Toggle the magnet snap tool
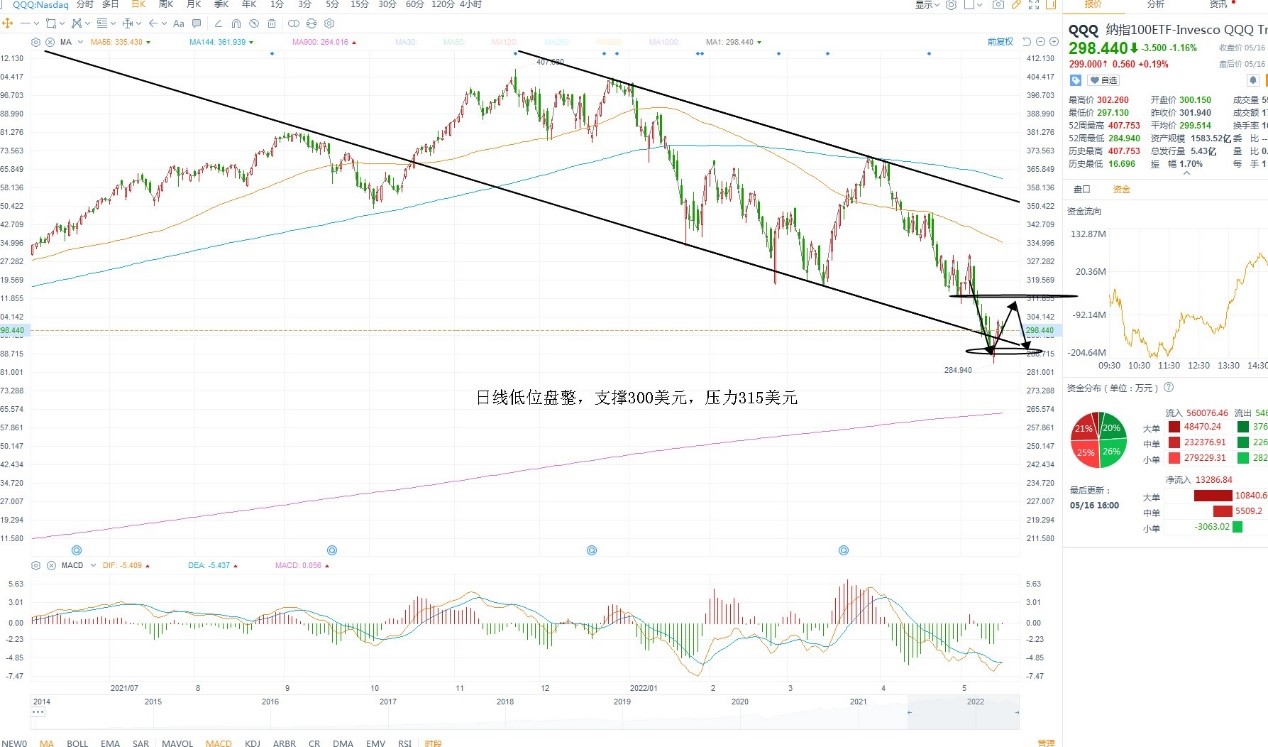The image size is (1268, 747). (236, 23)
